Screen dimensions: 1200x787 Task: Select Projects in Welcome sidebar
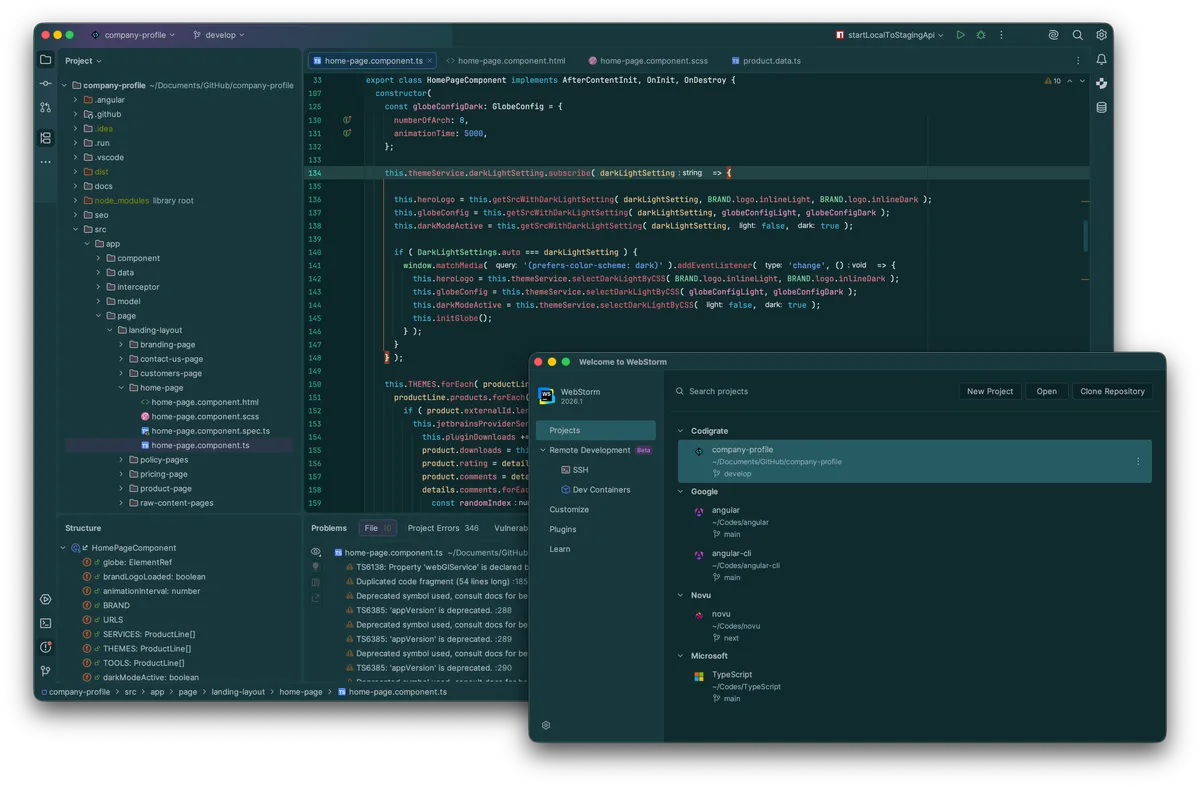tap(596, 430)
